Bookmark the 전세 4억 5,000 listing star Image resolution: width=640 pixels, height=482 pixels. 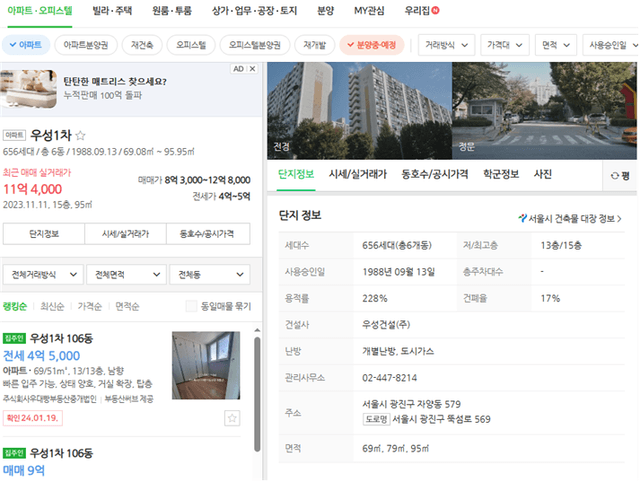(x=232, y=418)
